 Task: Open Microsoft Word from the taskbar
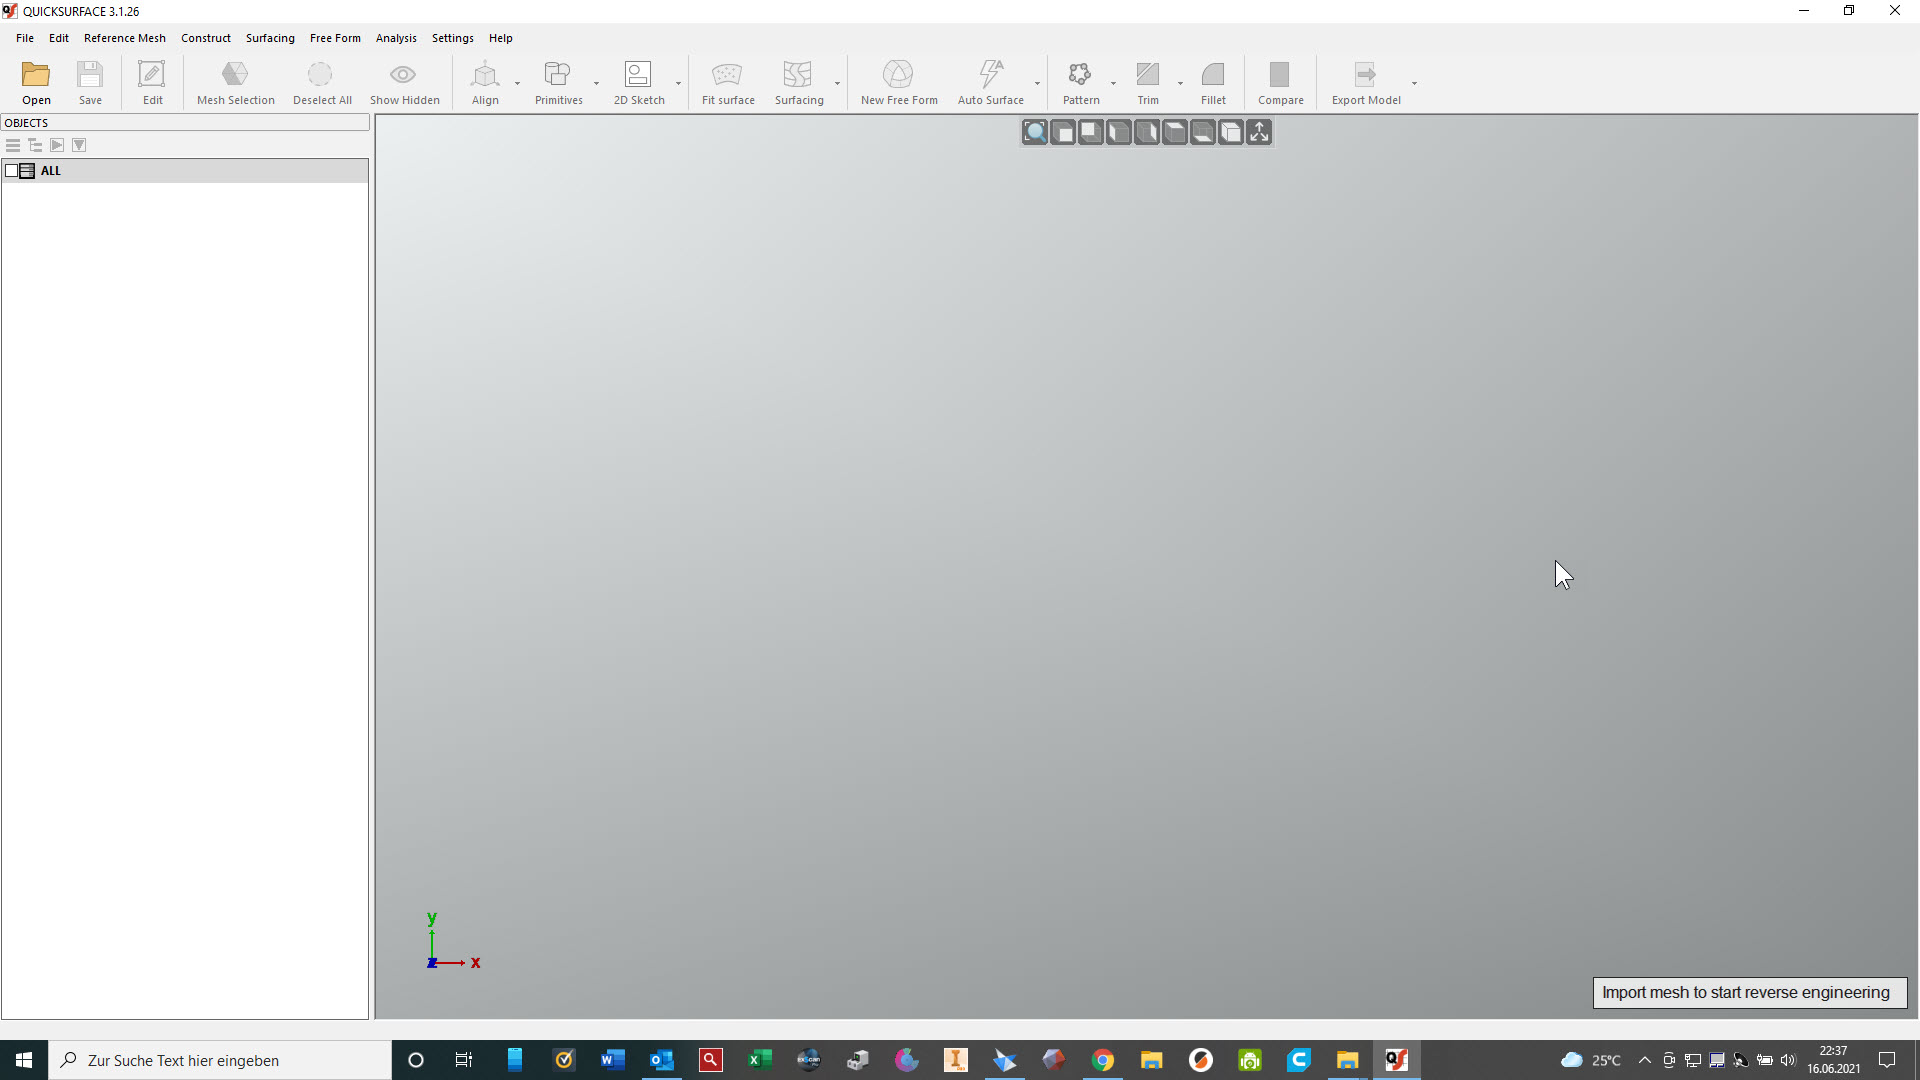[x=613, y=1060]
